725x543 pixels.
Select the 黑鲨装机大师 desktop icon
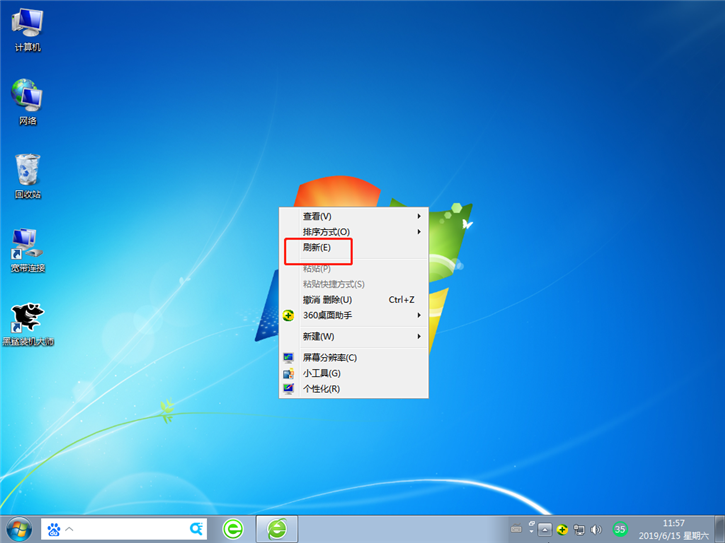click(27, 321)
